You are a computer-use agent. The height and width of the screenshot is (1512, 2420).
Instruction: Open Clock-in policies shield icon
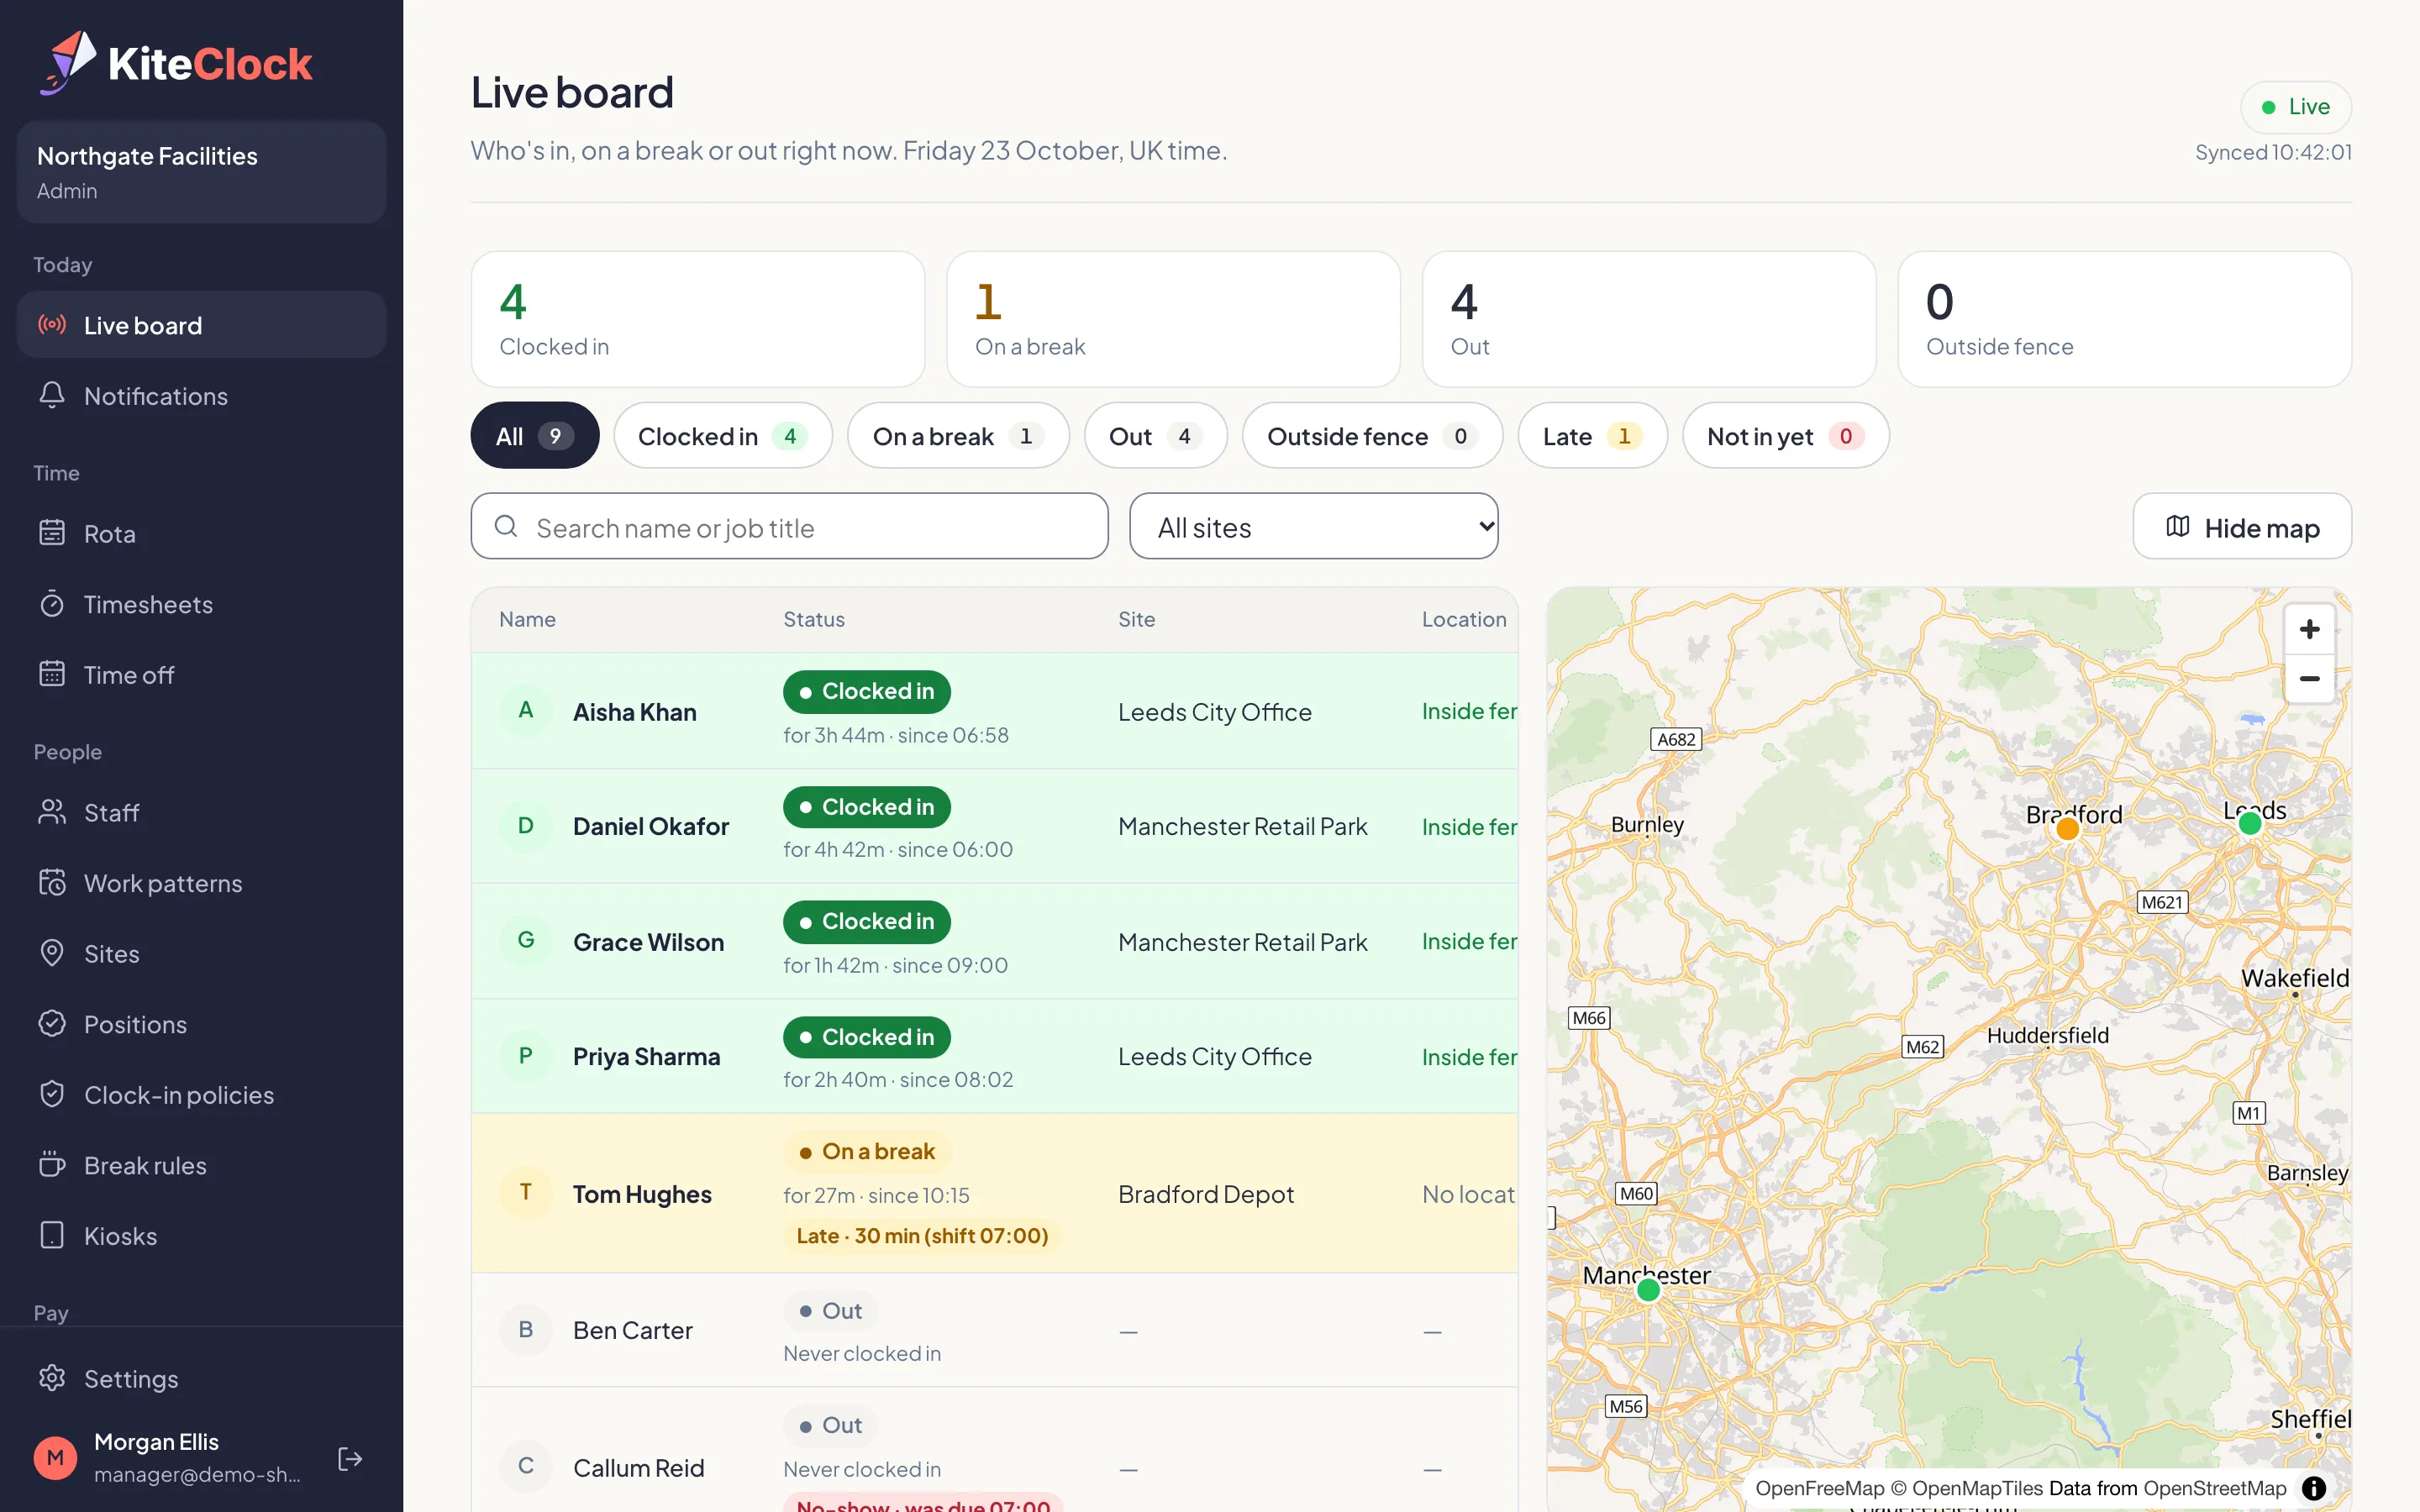click(x=52, y=1094)
